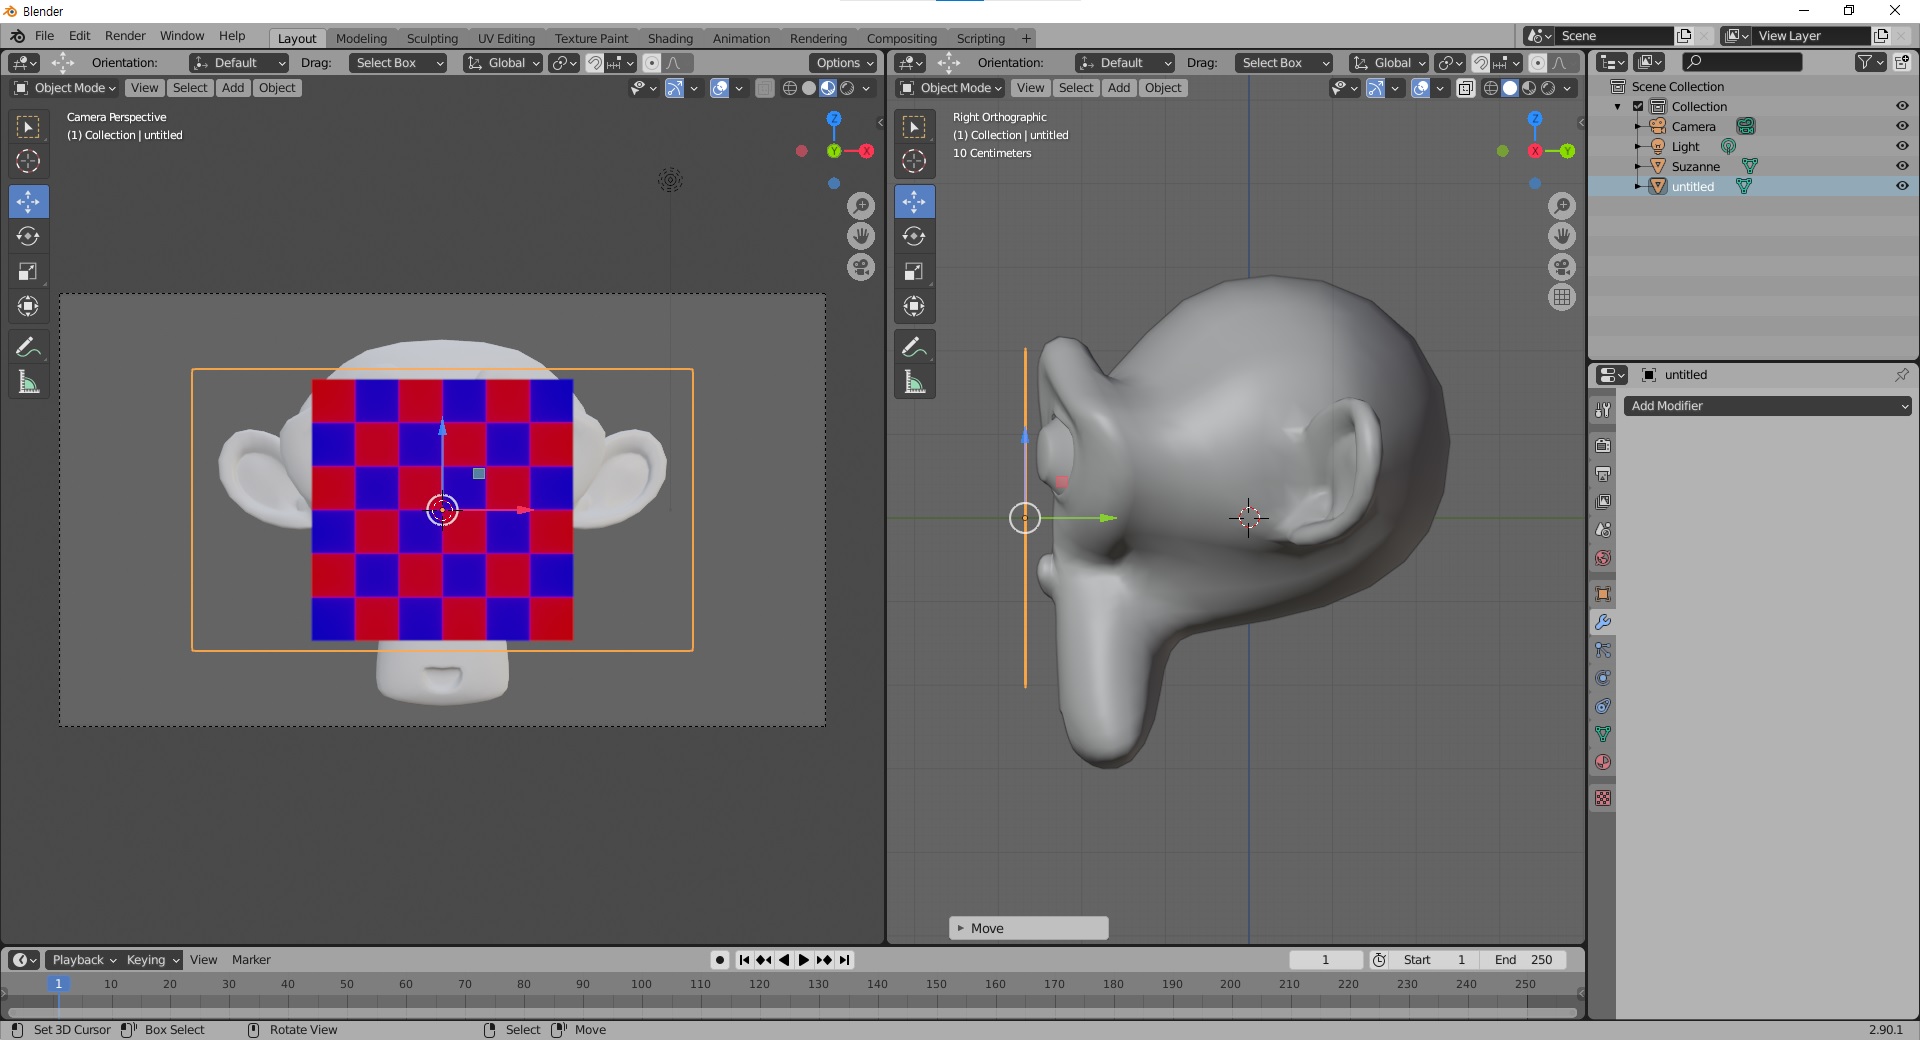Toggle visibility of Camera in outliner
Image resolution: width=1920 pixels, height=1040 pixels.
click(x=1902, y=126)
